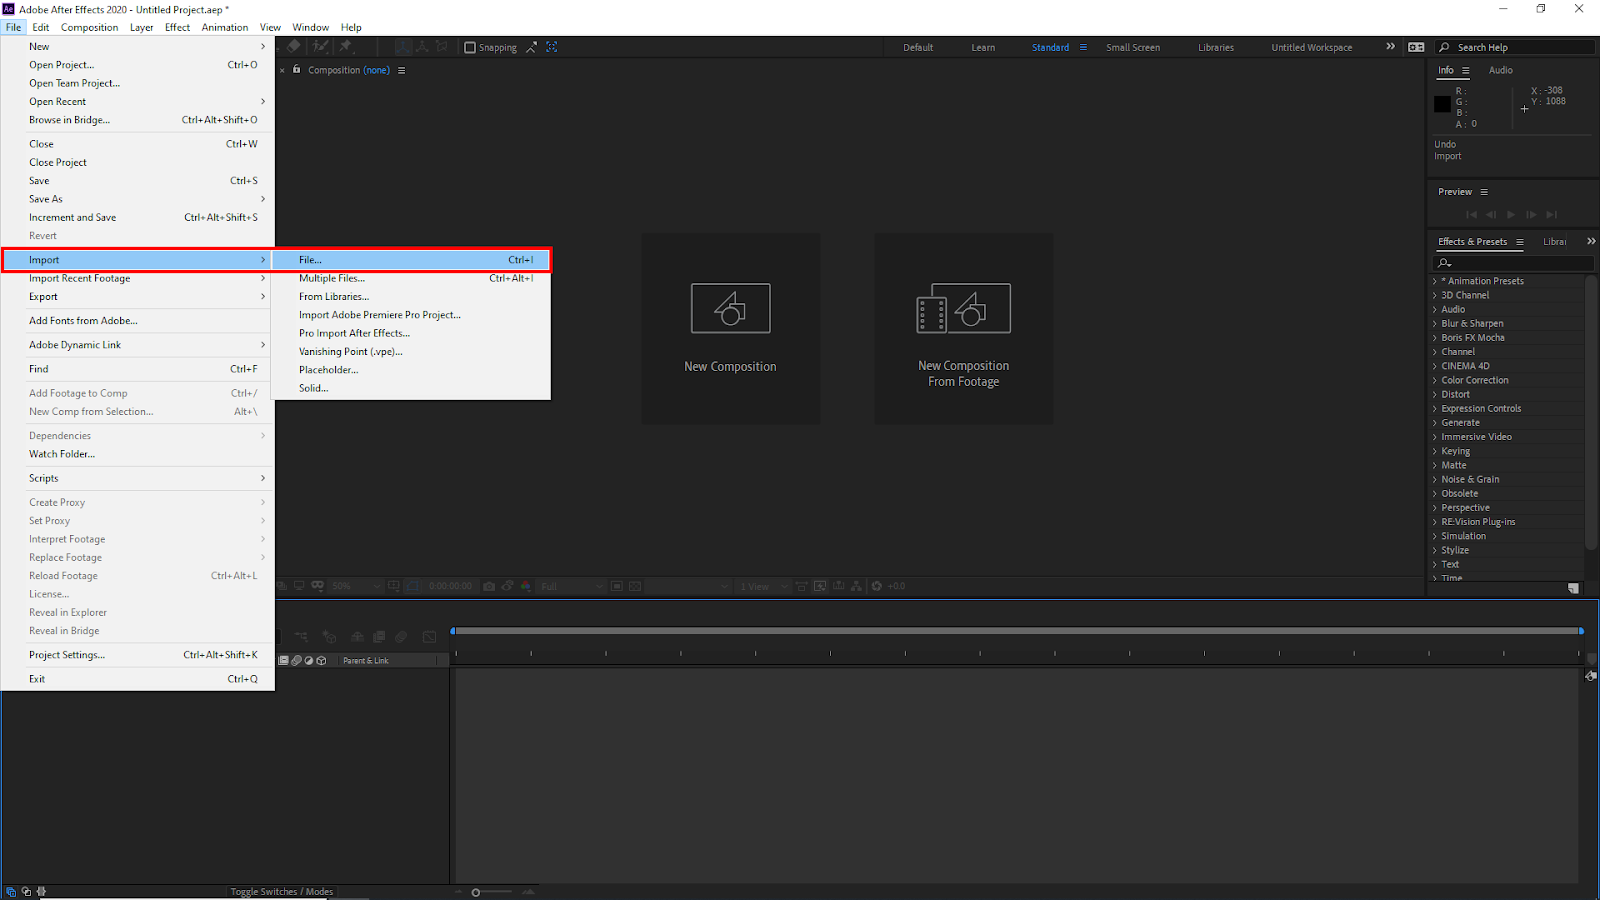
Task: Expand the Color Correction effects category
Action: coord(1435,380)
